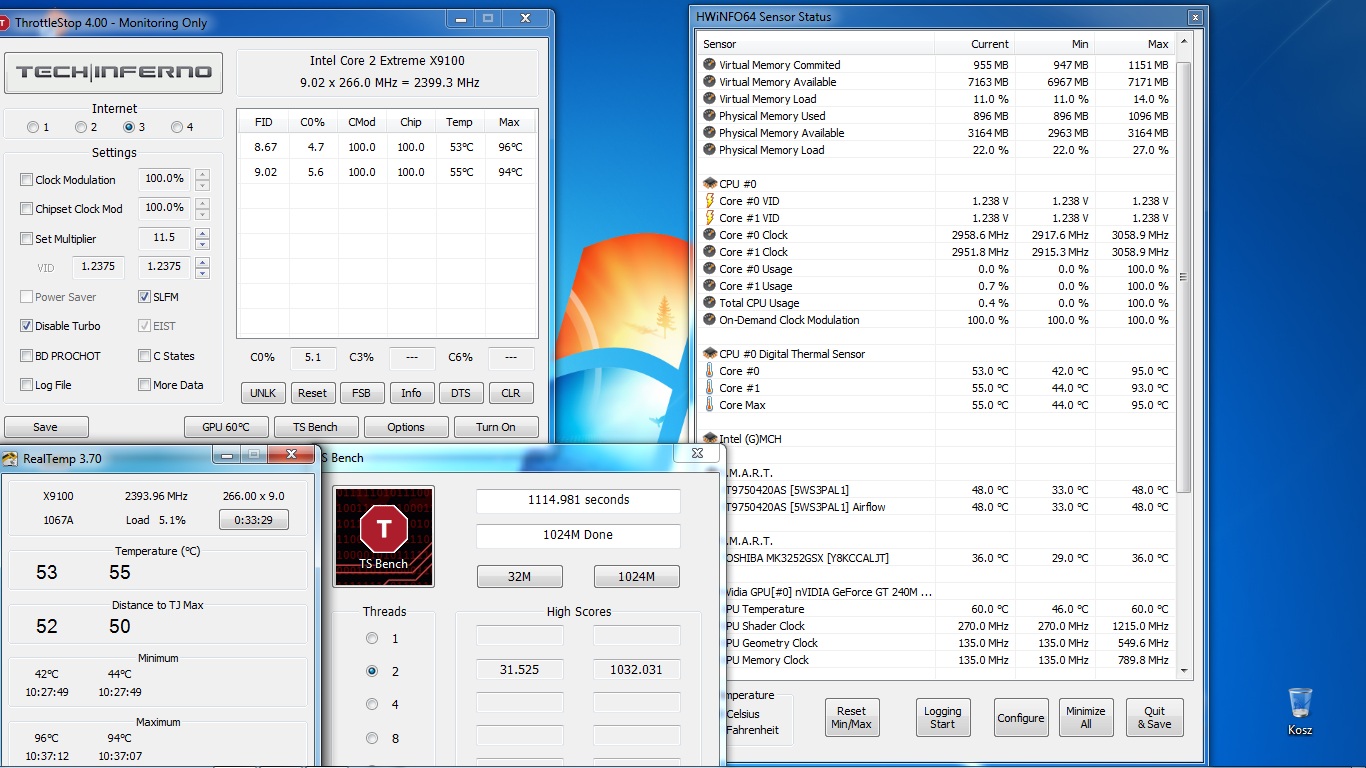Select 4 threads in TS Bench
Screen dimensions: 1366x768
click(x=372, y=704)
